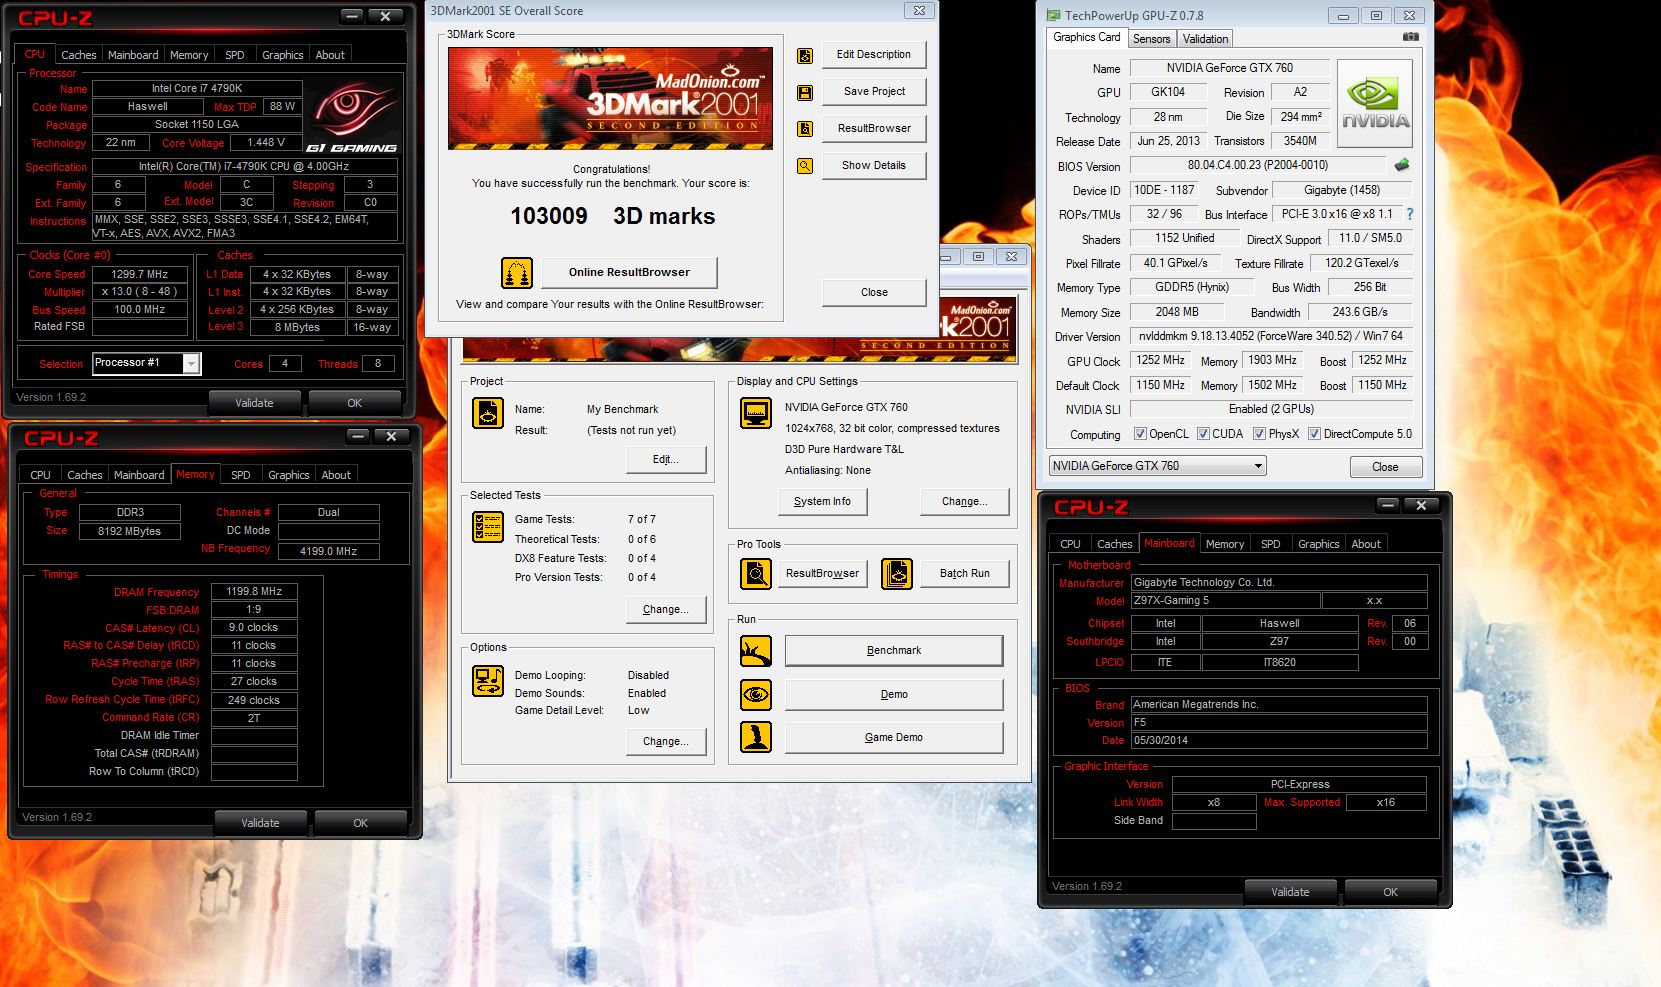Click the Project icon in 3DMark window
The image size is (1661, 987).
(x=487, y=413)
